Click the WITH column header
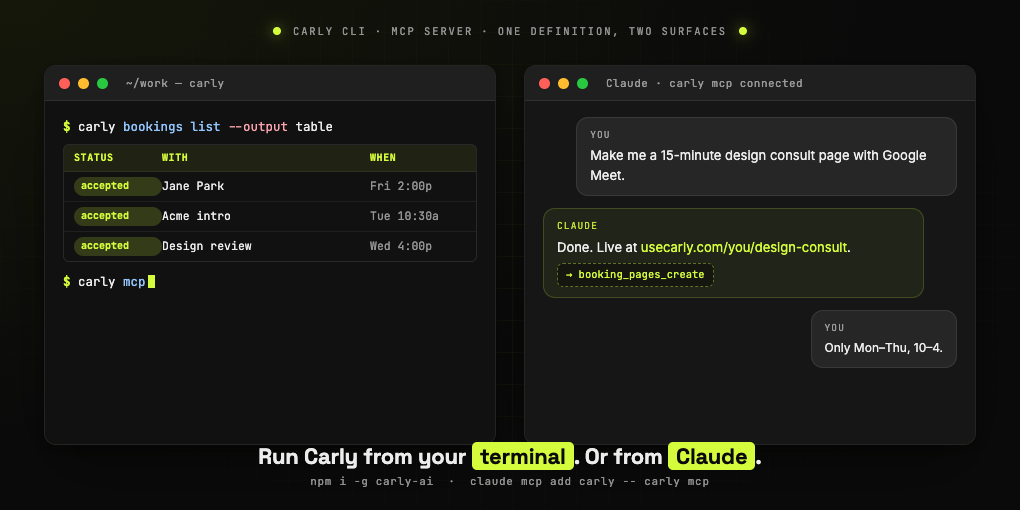 175,157
